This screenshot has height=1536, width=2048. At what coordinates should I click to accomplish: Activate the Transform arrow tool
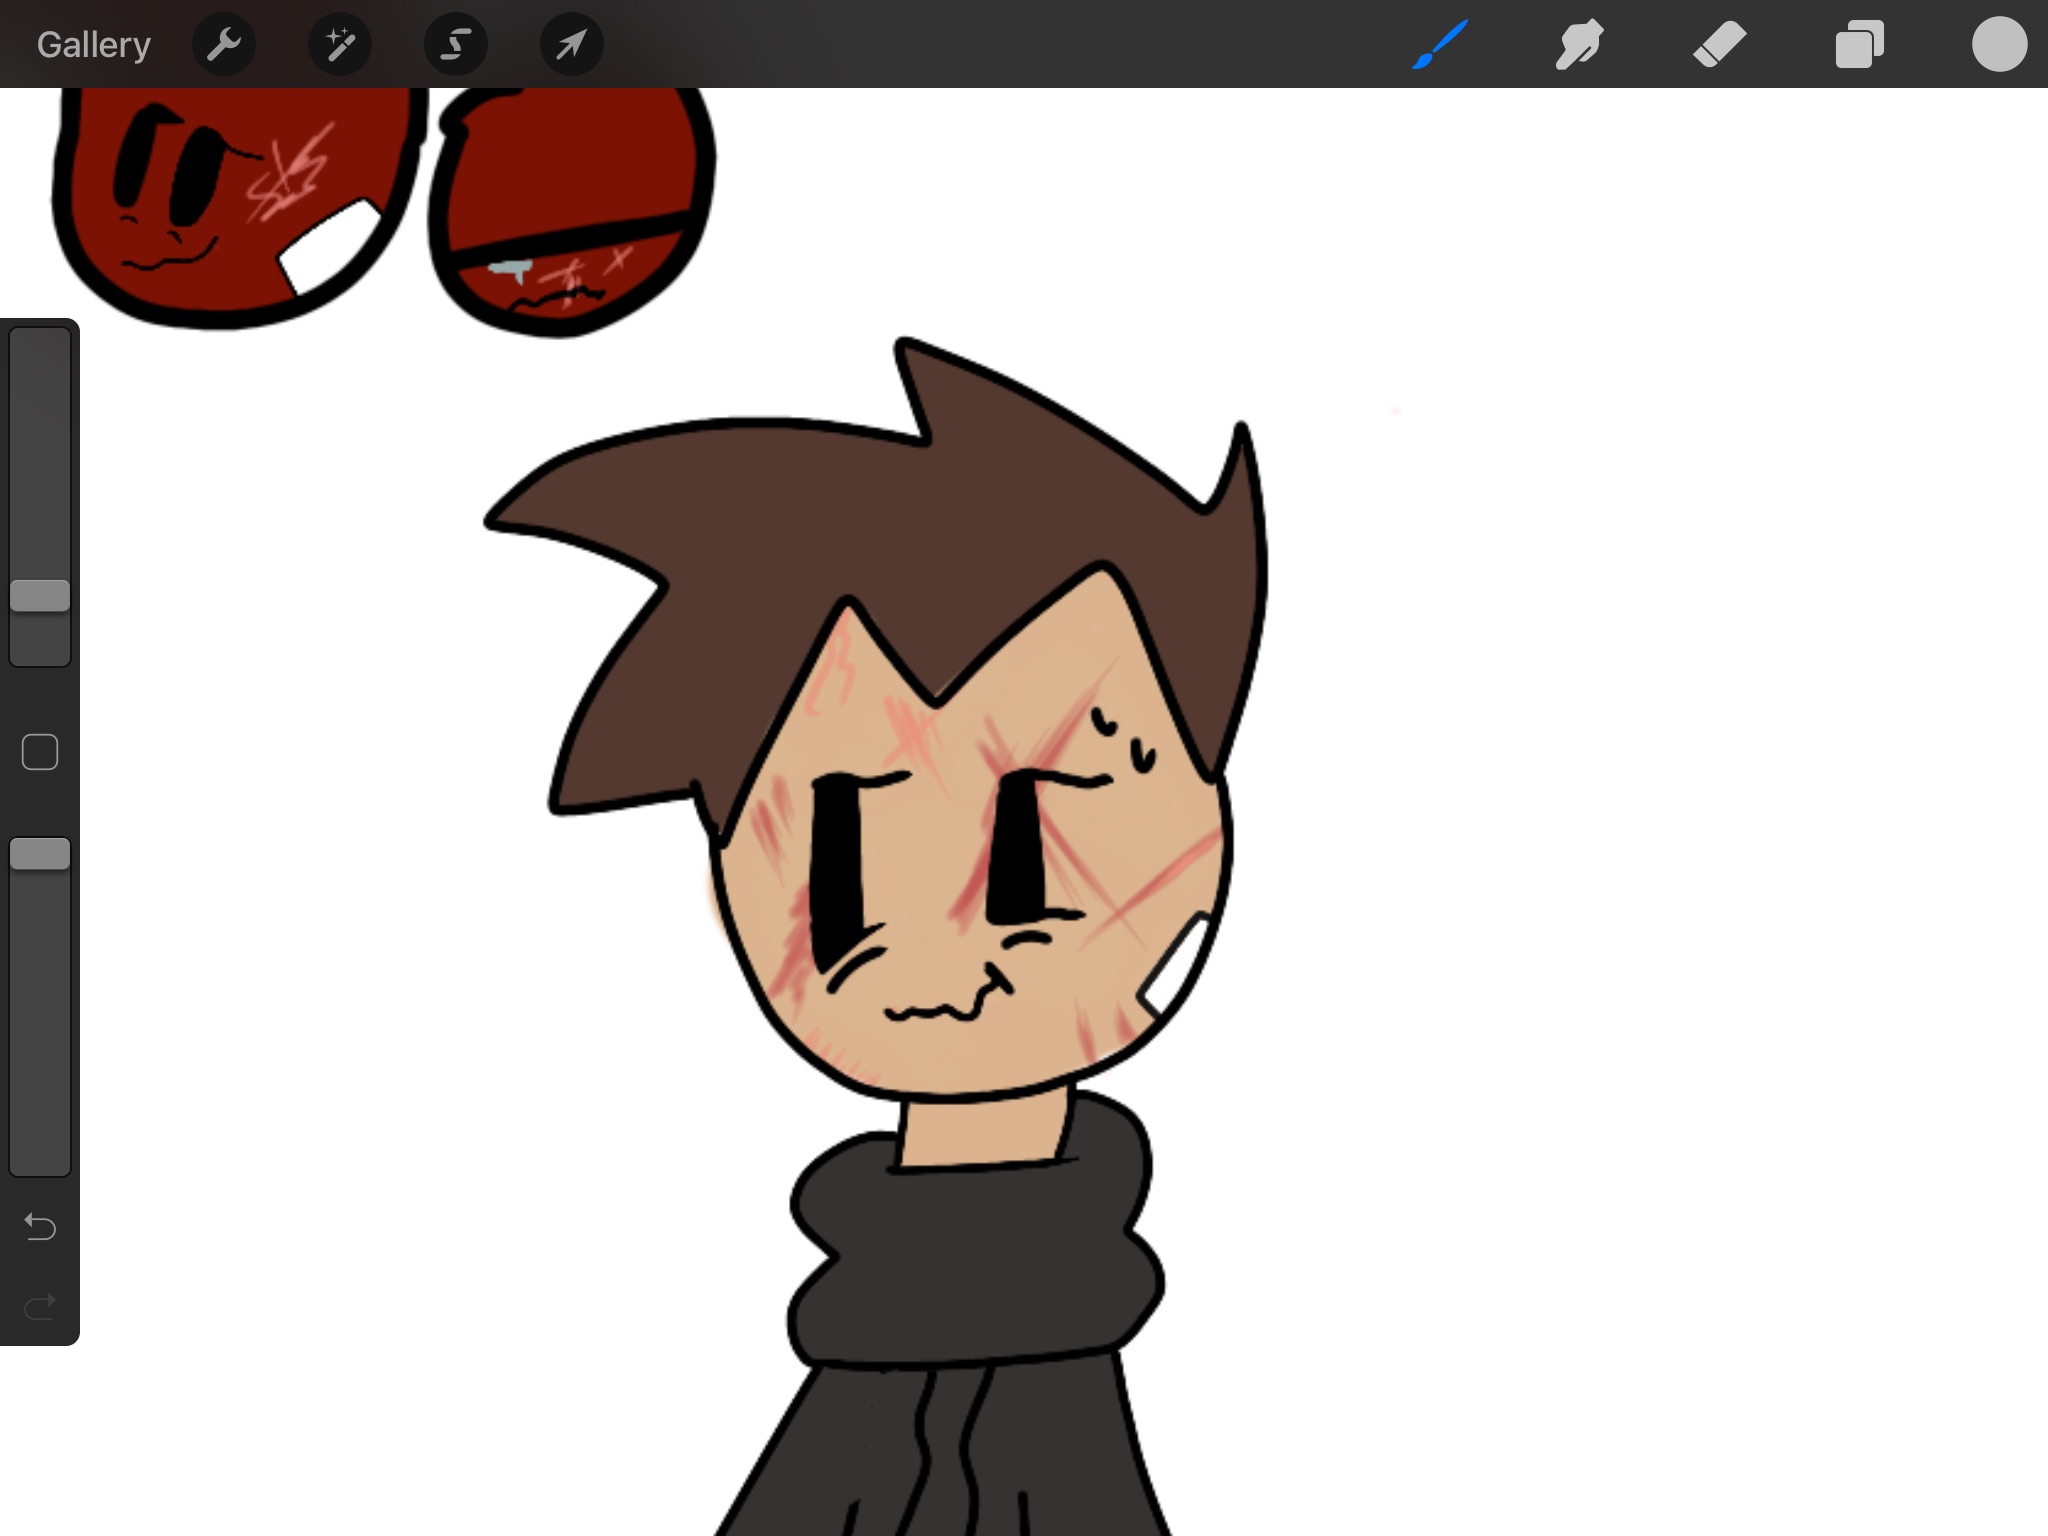point(571,45)
